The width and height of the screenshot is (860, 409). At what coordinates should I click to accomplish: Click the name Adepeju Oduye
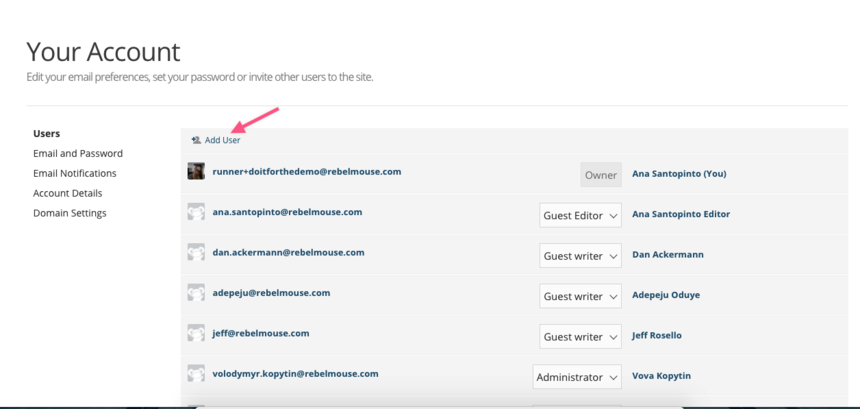666,295
